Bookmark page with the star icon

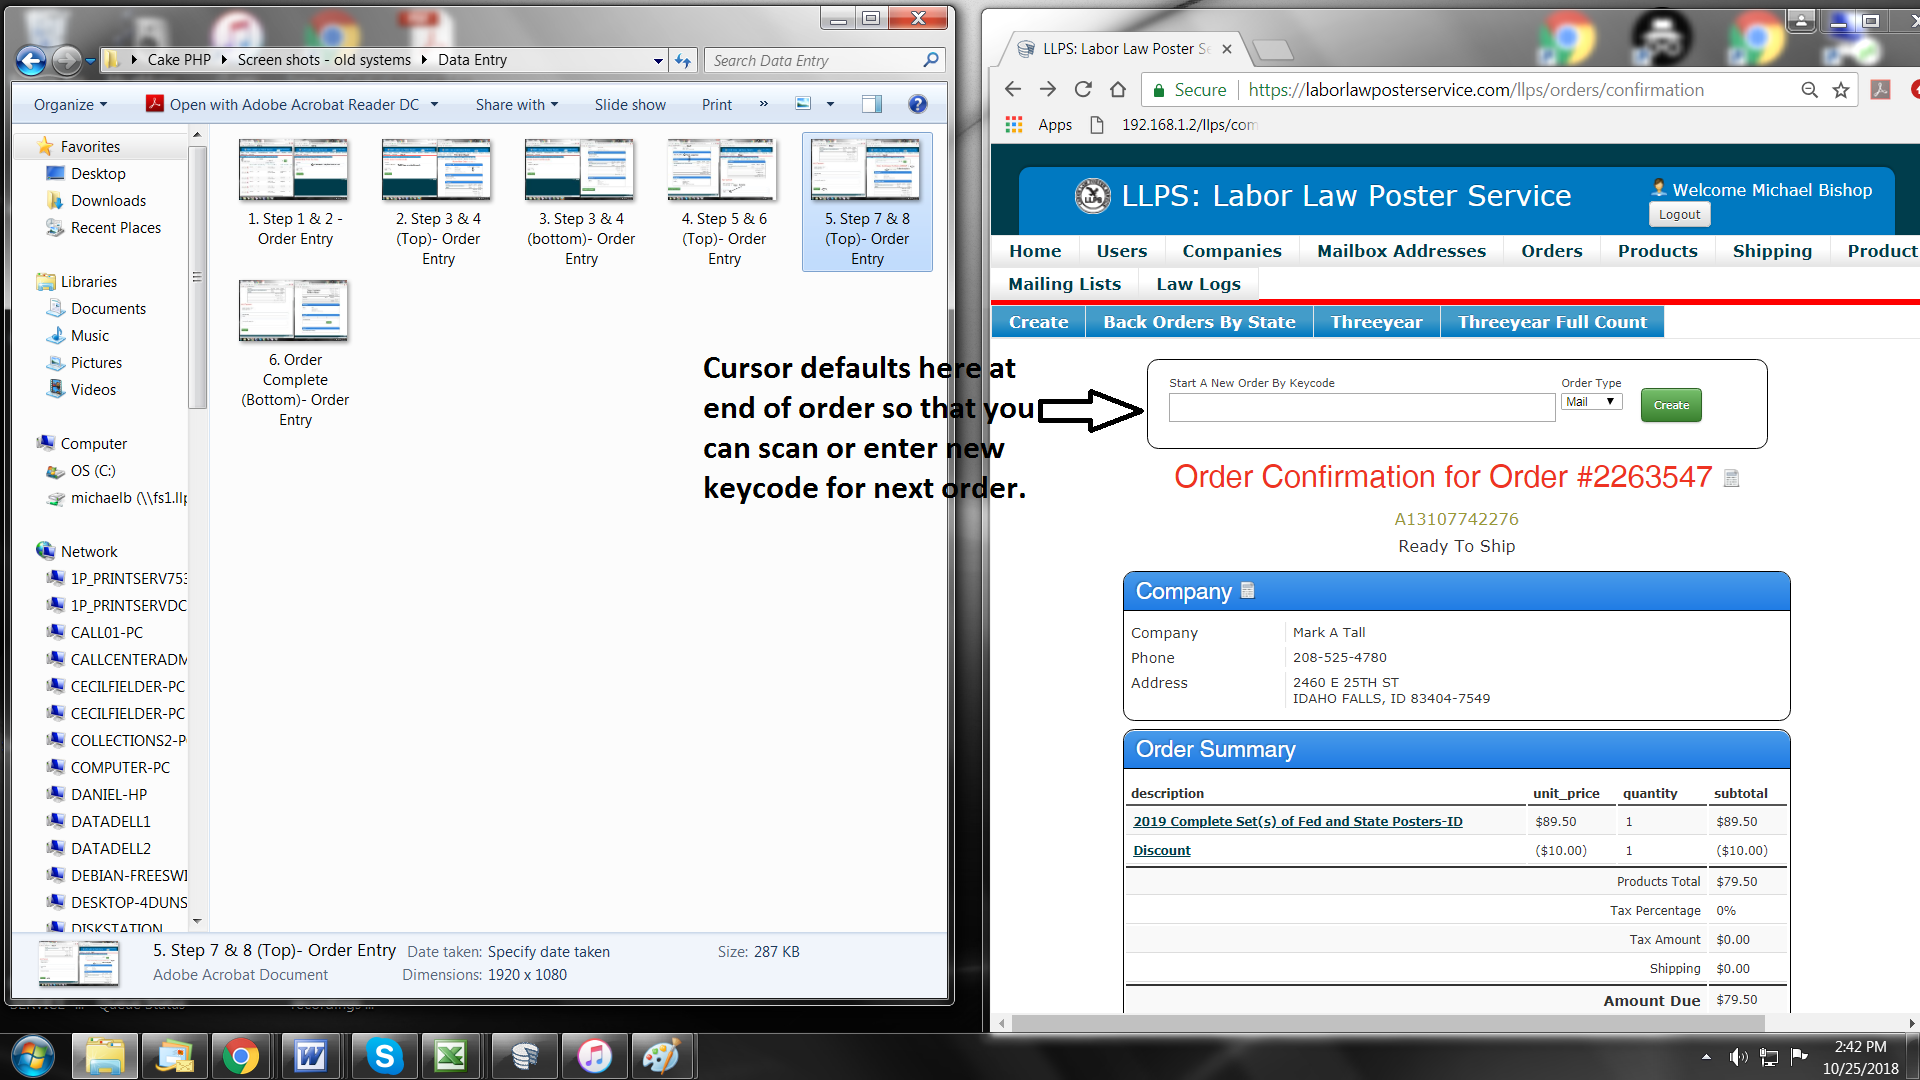1841,90
